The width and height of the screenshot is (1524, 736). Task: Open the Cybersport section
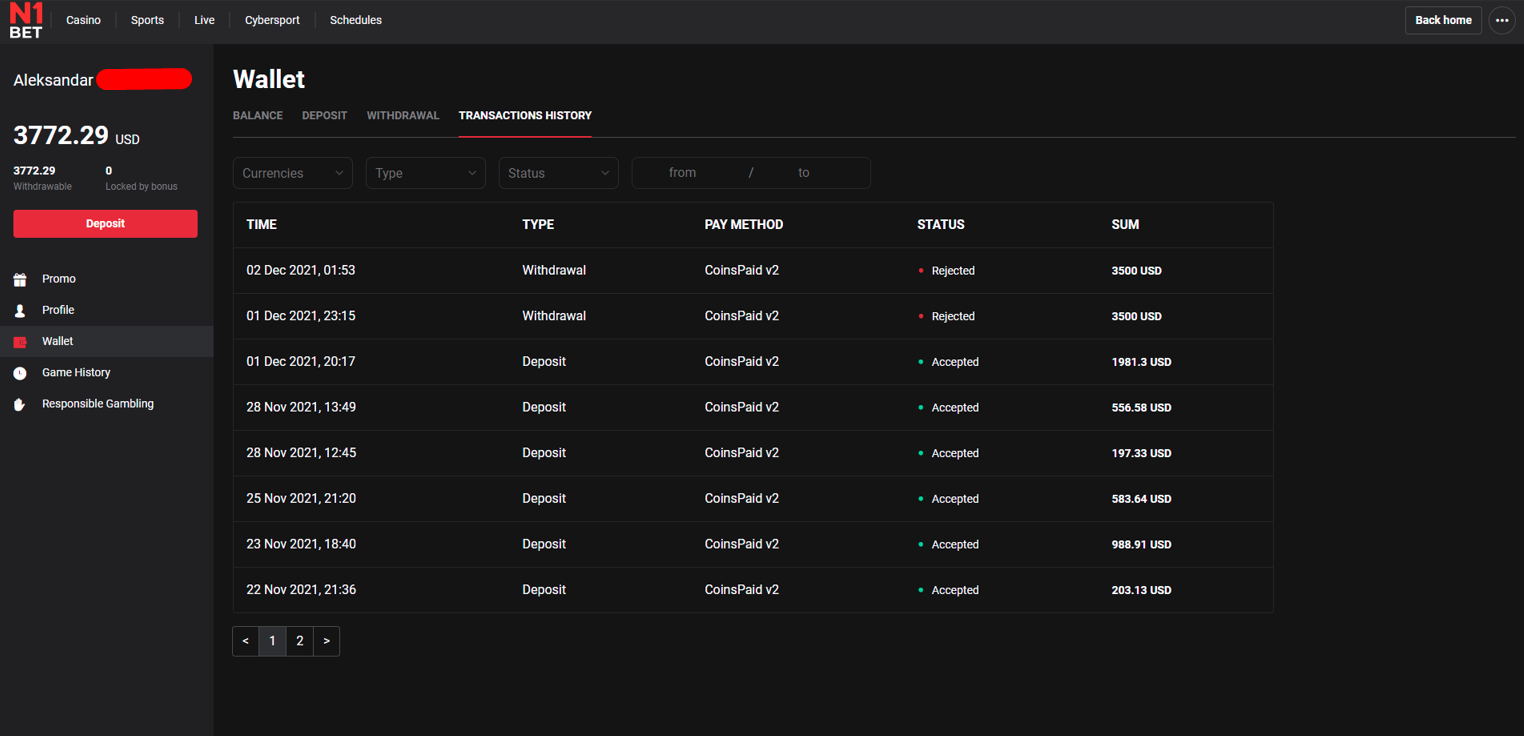[272, 20]
